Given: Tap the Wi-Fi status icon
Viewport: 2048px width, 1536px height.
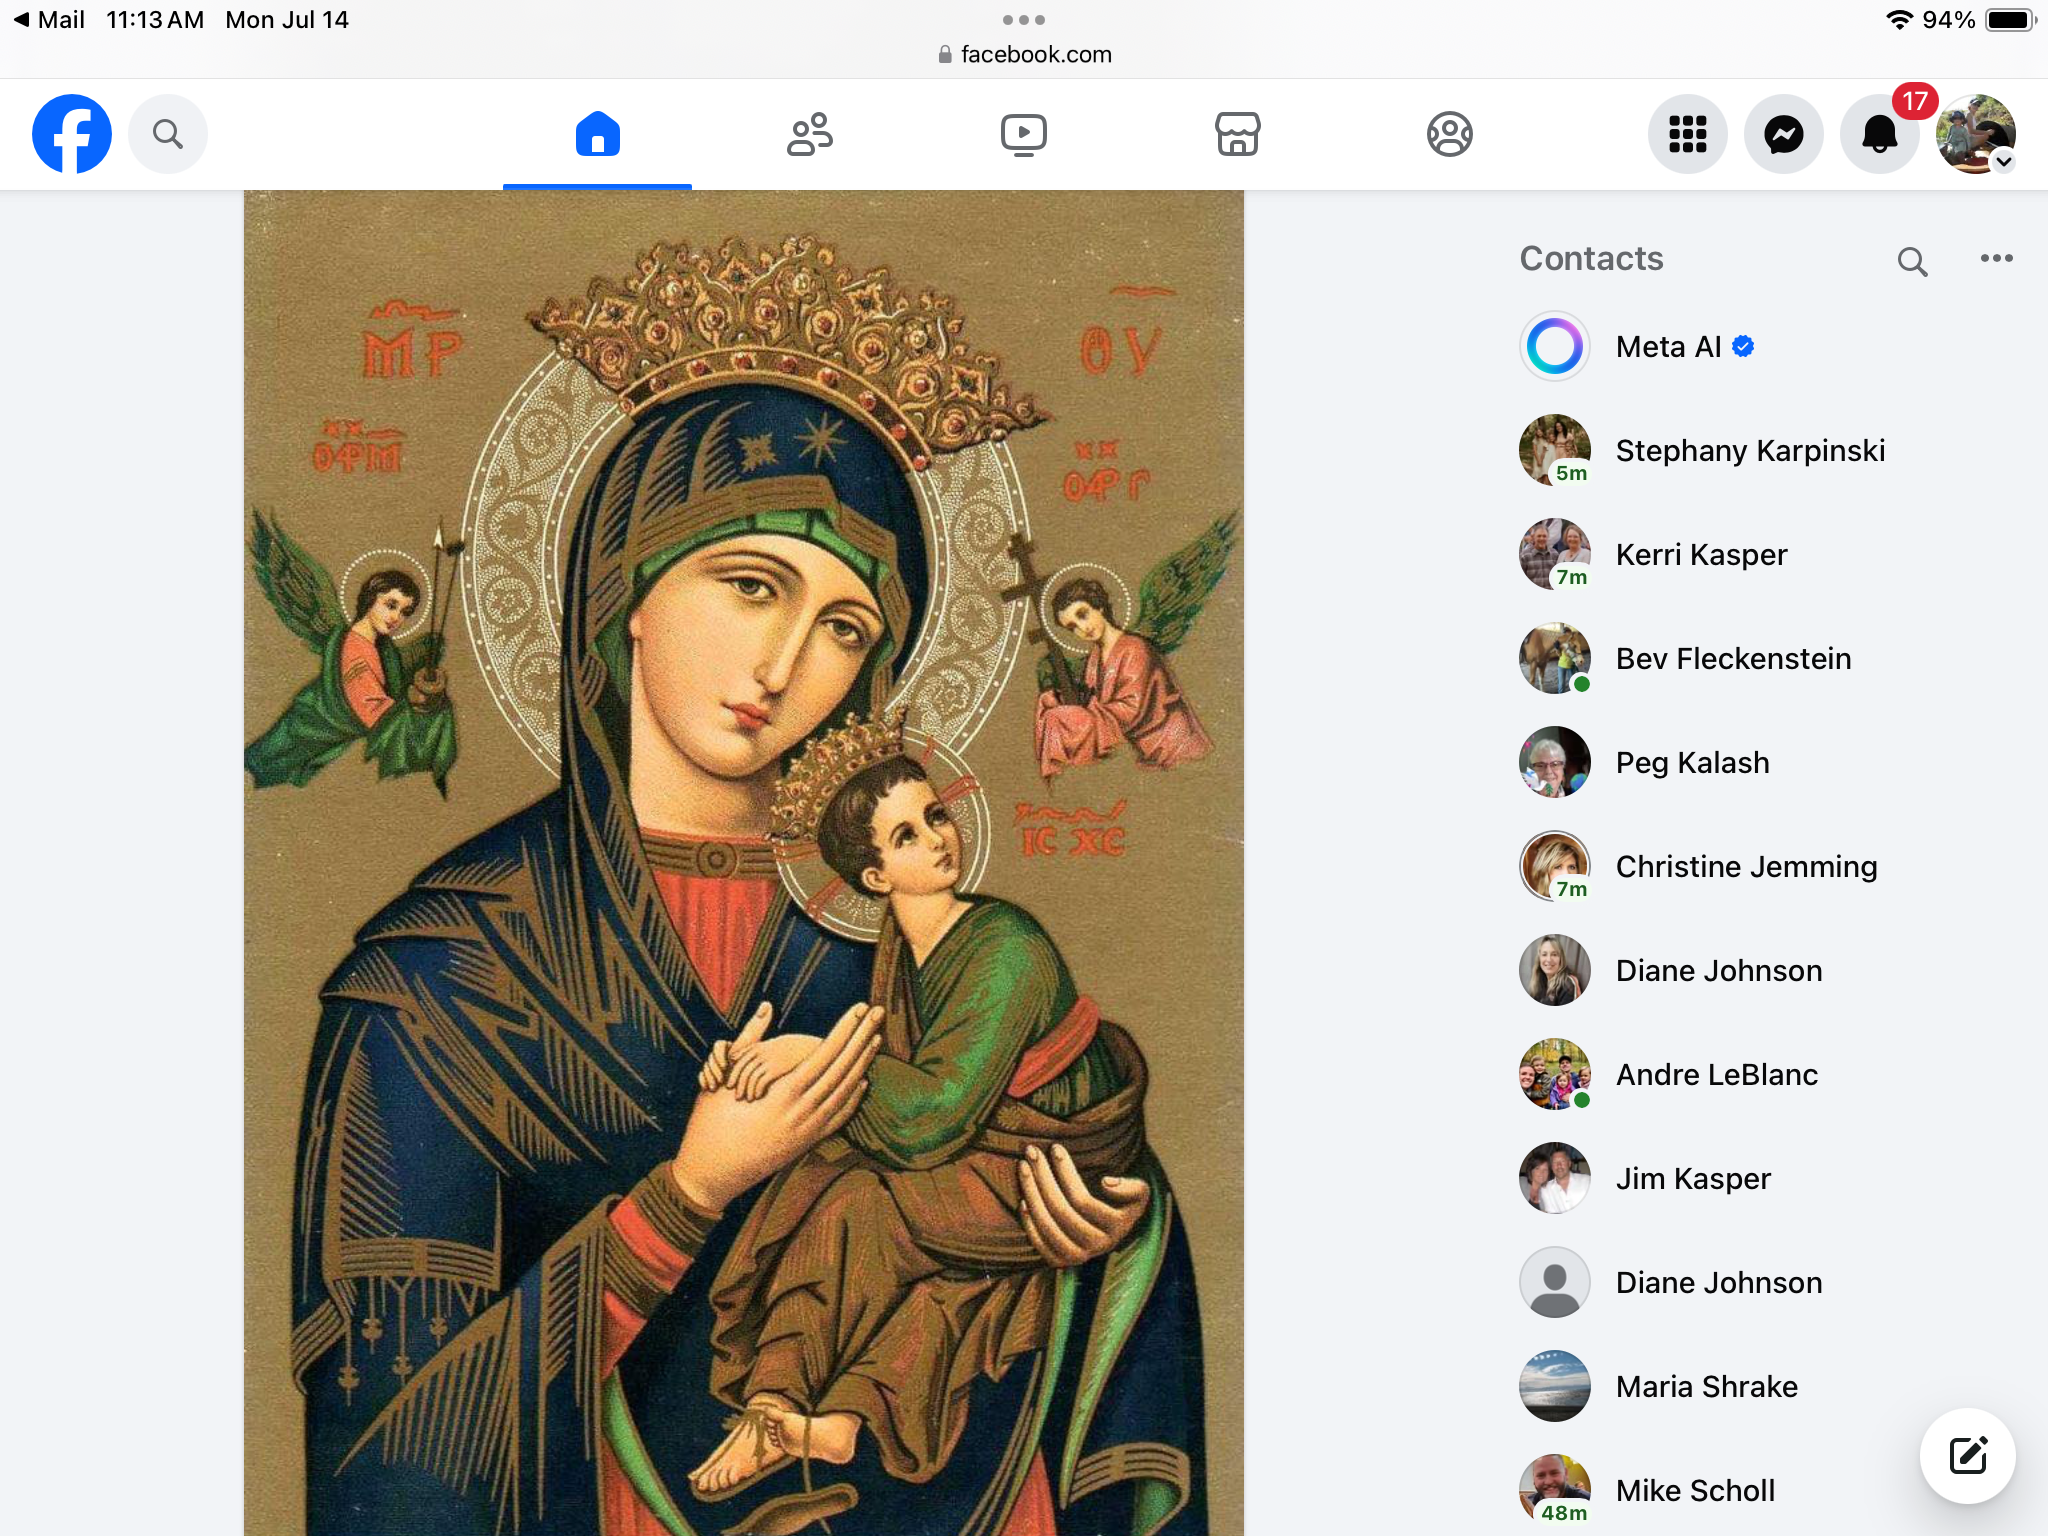Looking at the screenshot, I should pos(1899,20).
